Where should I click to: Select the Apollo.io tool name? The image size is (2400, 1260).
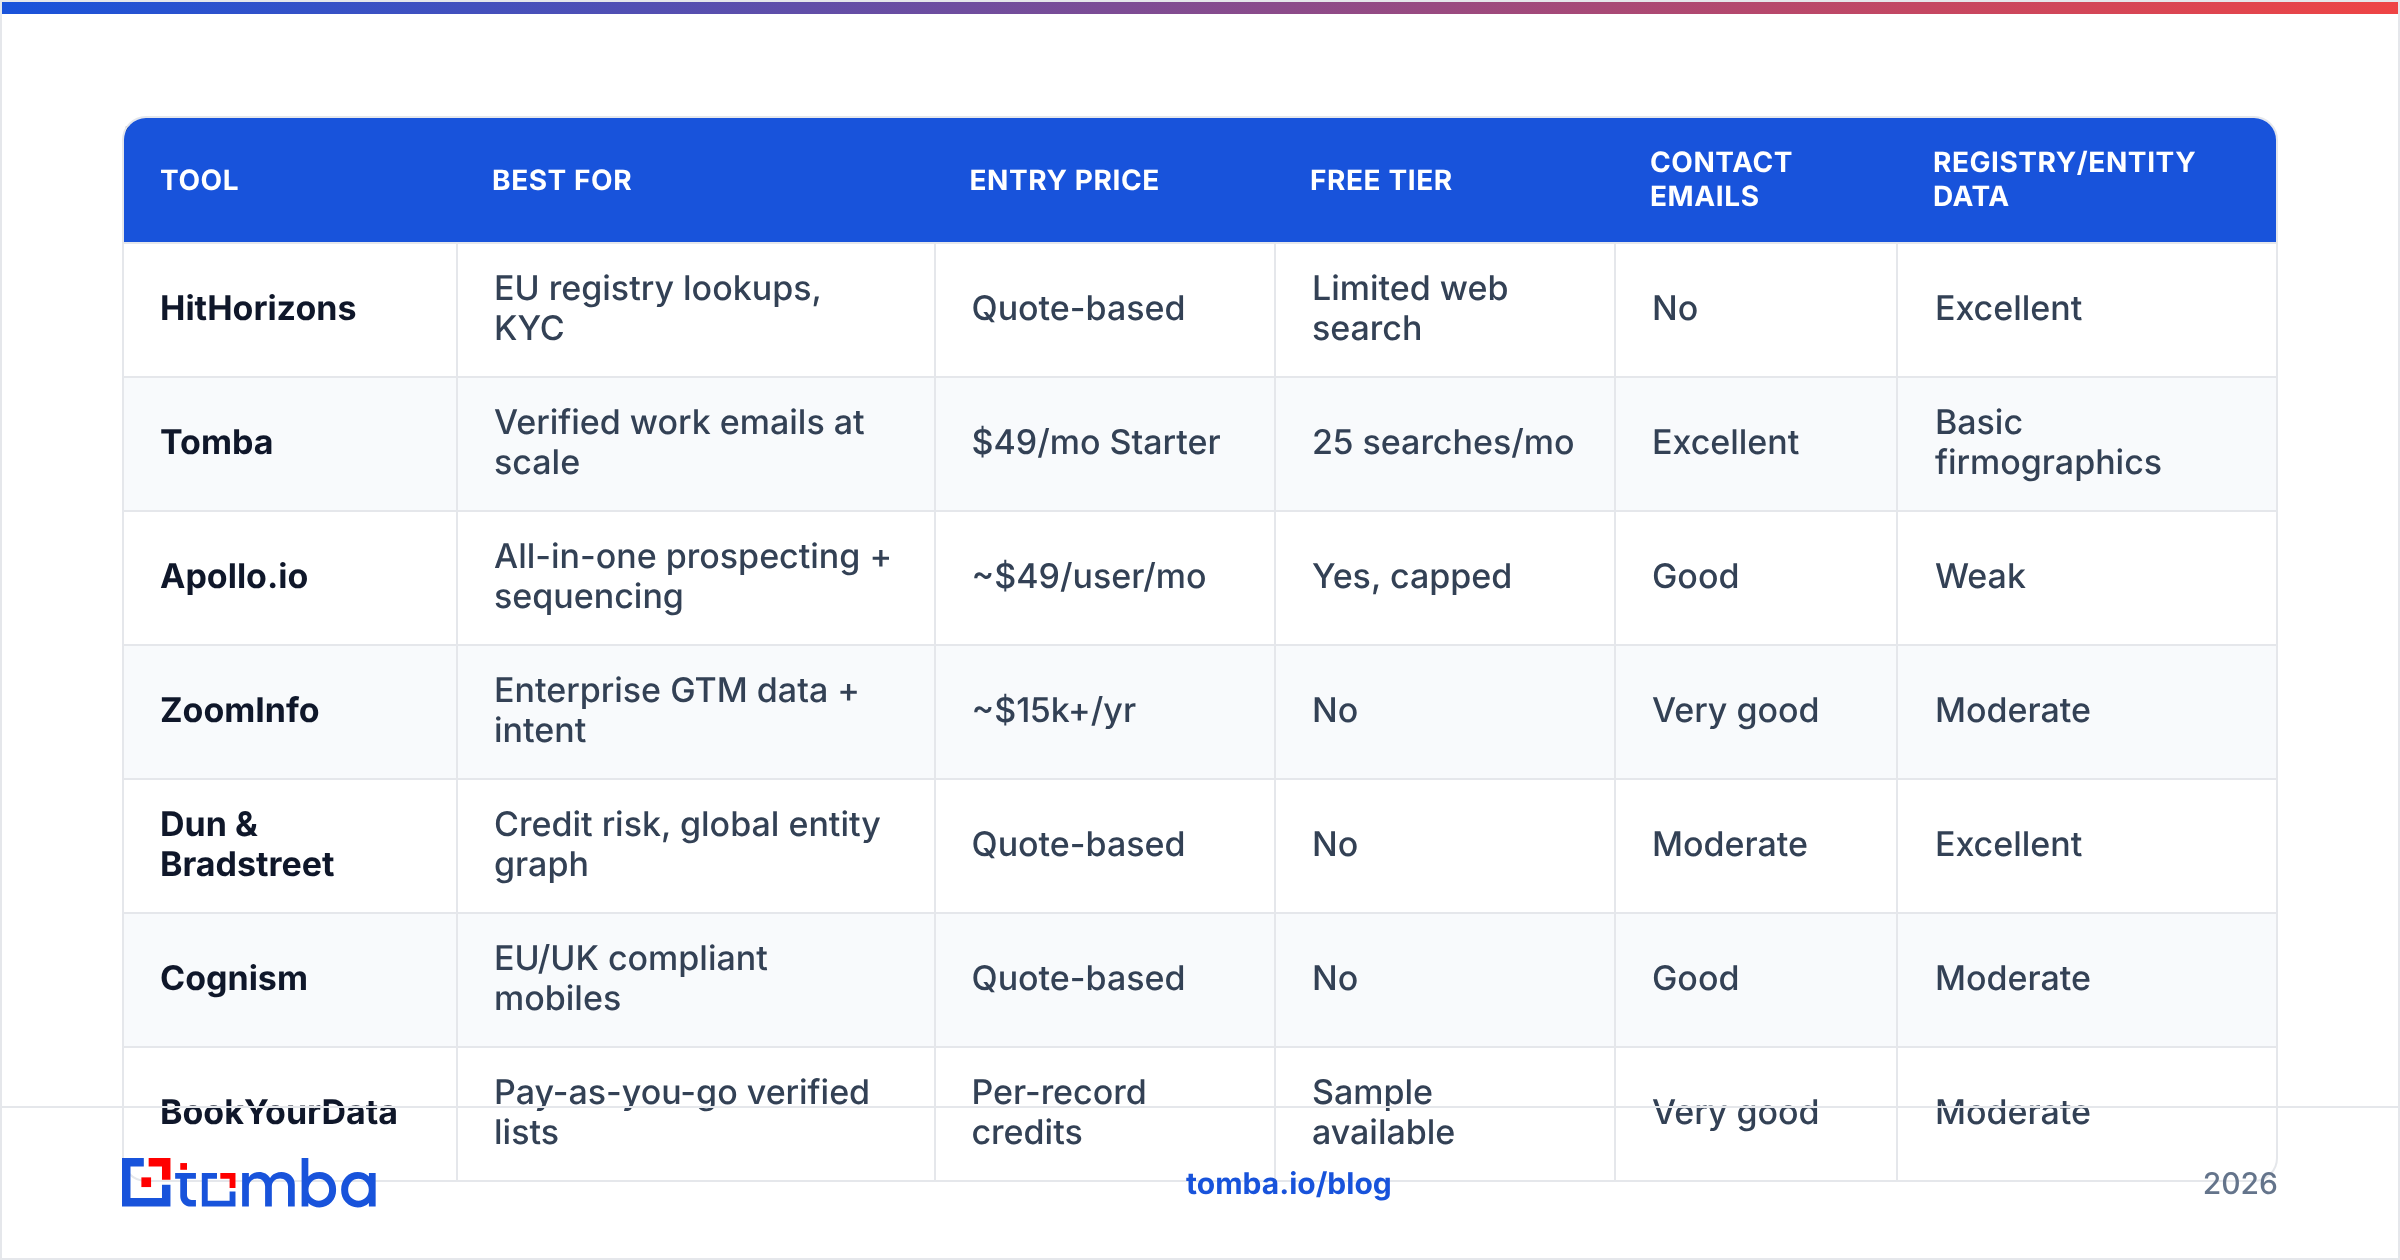point(234,576)
